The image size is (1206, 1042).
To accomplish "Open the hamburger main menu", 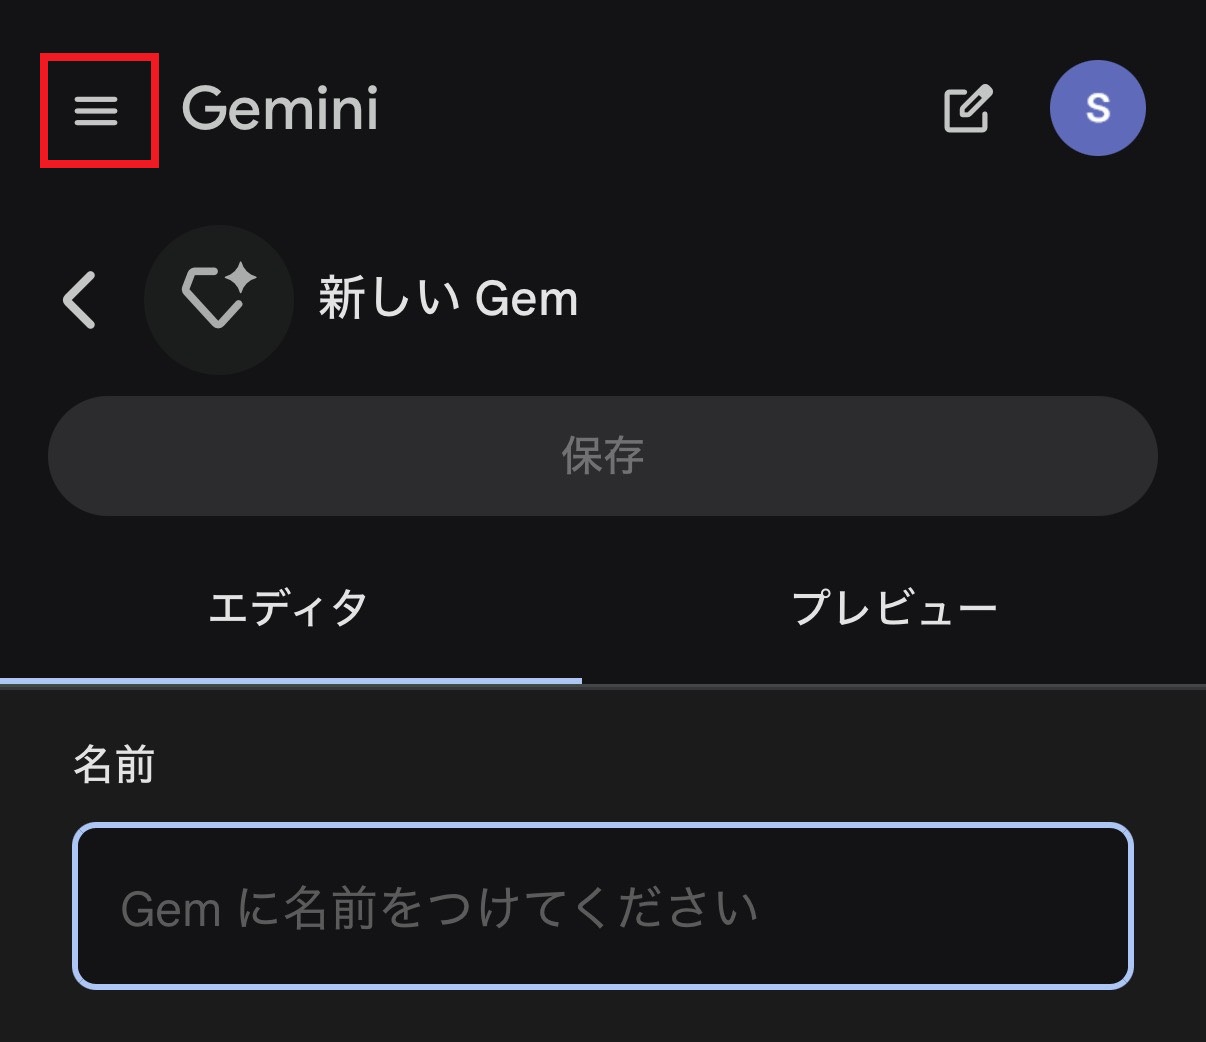I will tap(97, 110).
